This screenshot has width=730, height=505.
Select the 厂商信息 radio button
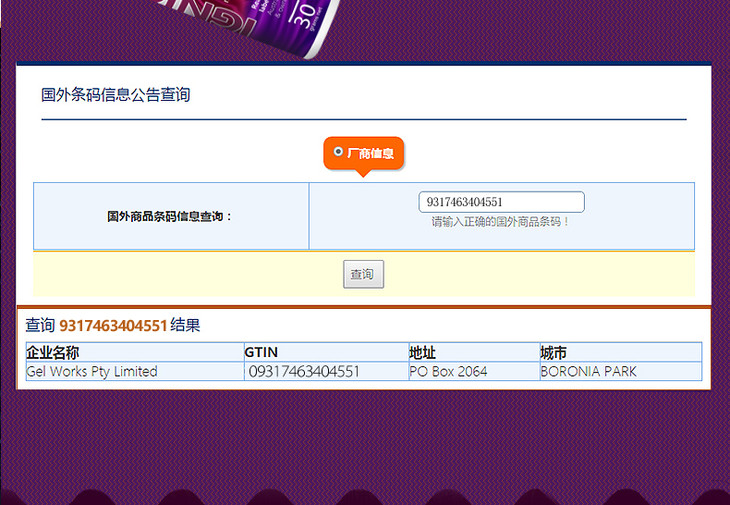338,152
